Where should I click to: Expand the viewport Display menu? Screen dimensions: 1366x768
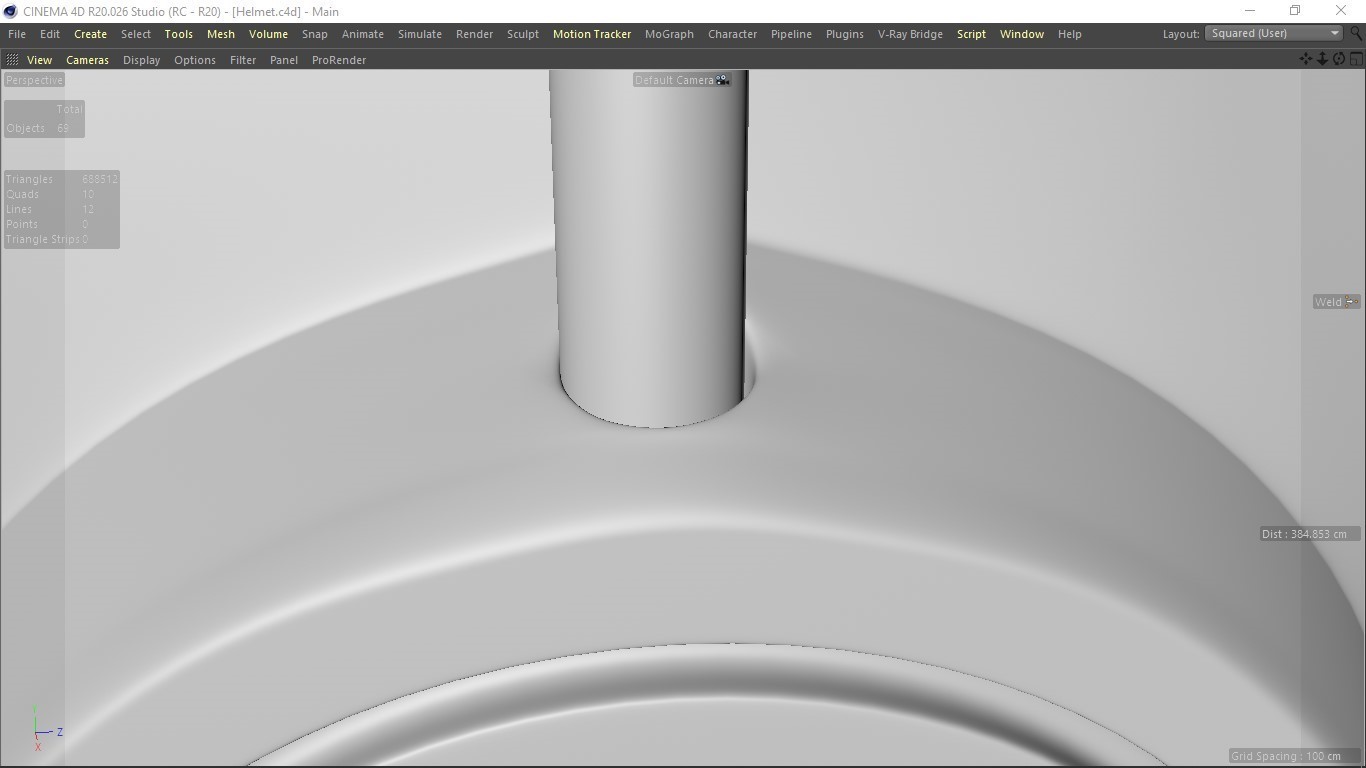(141, 60)
